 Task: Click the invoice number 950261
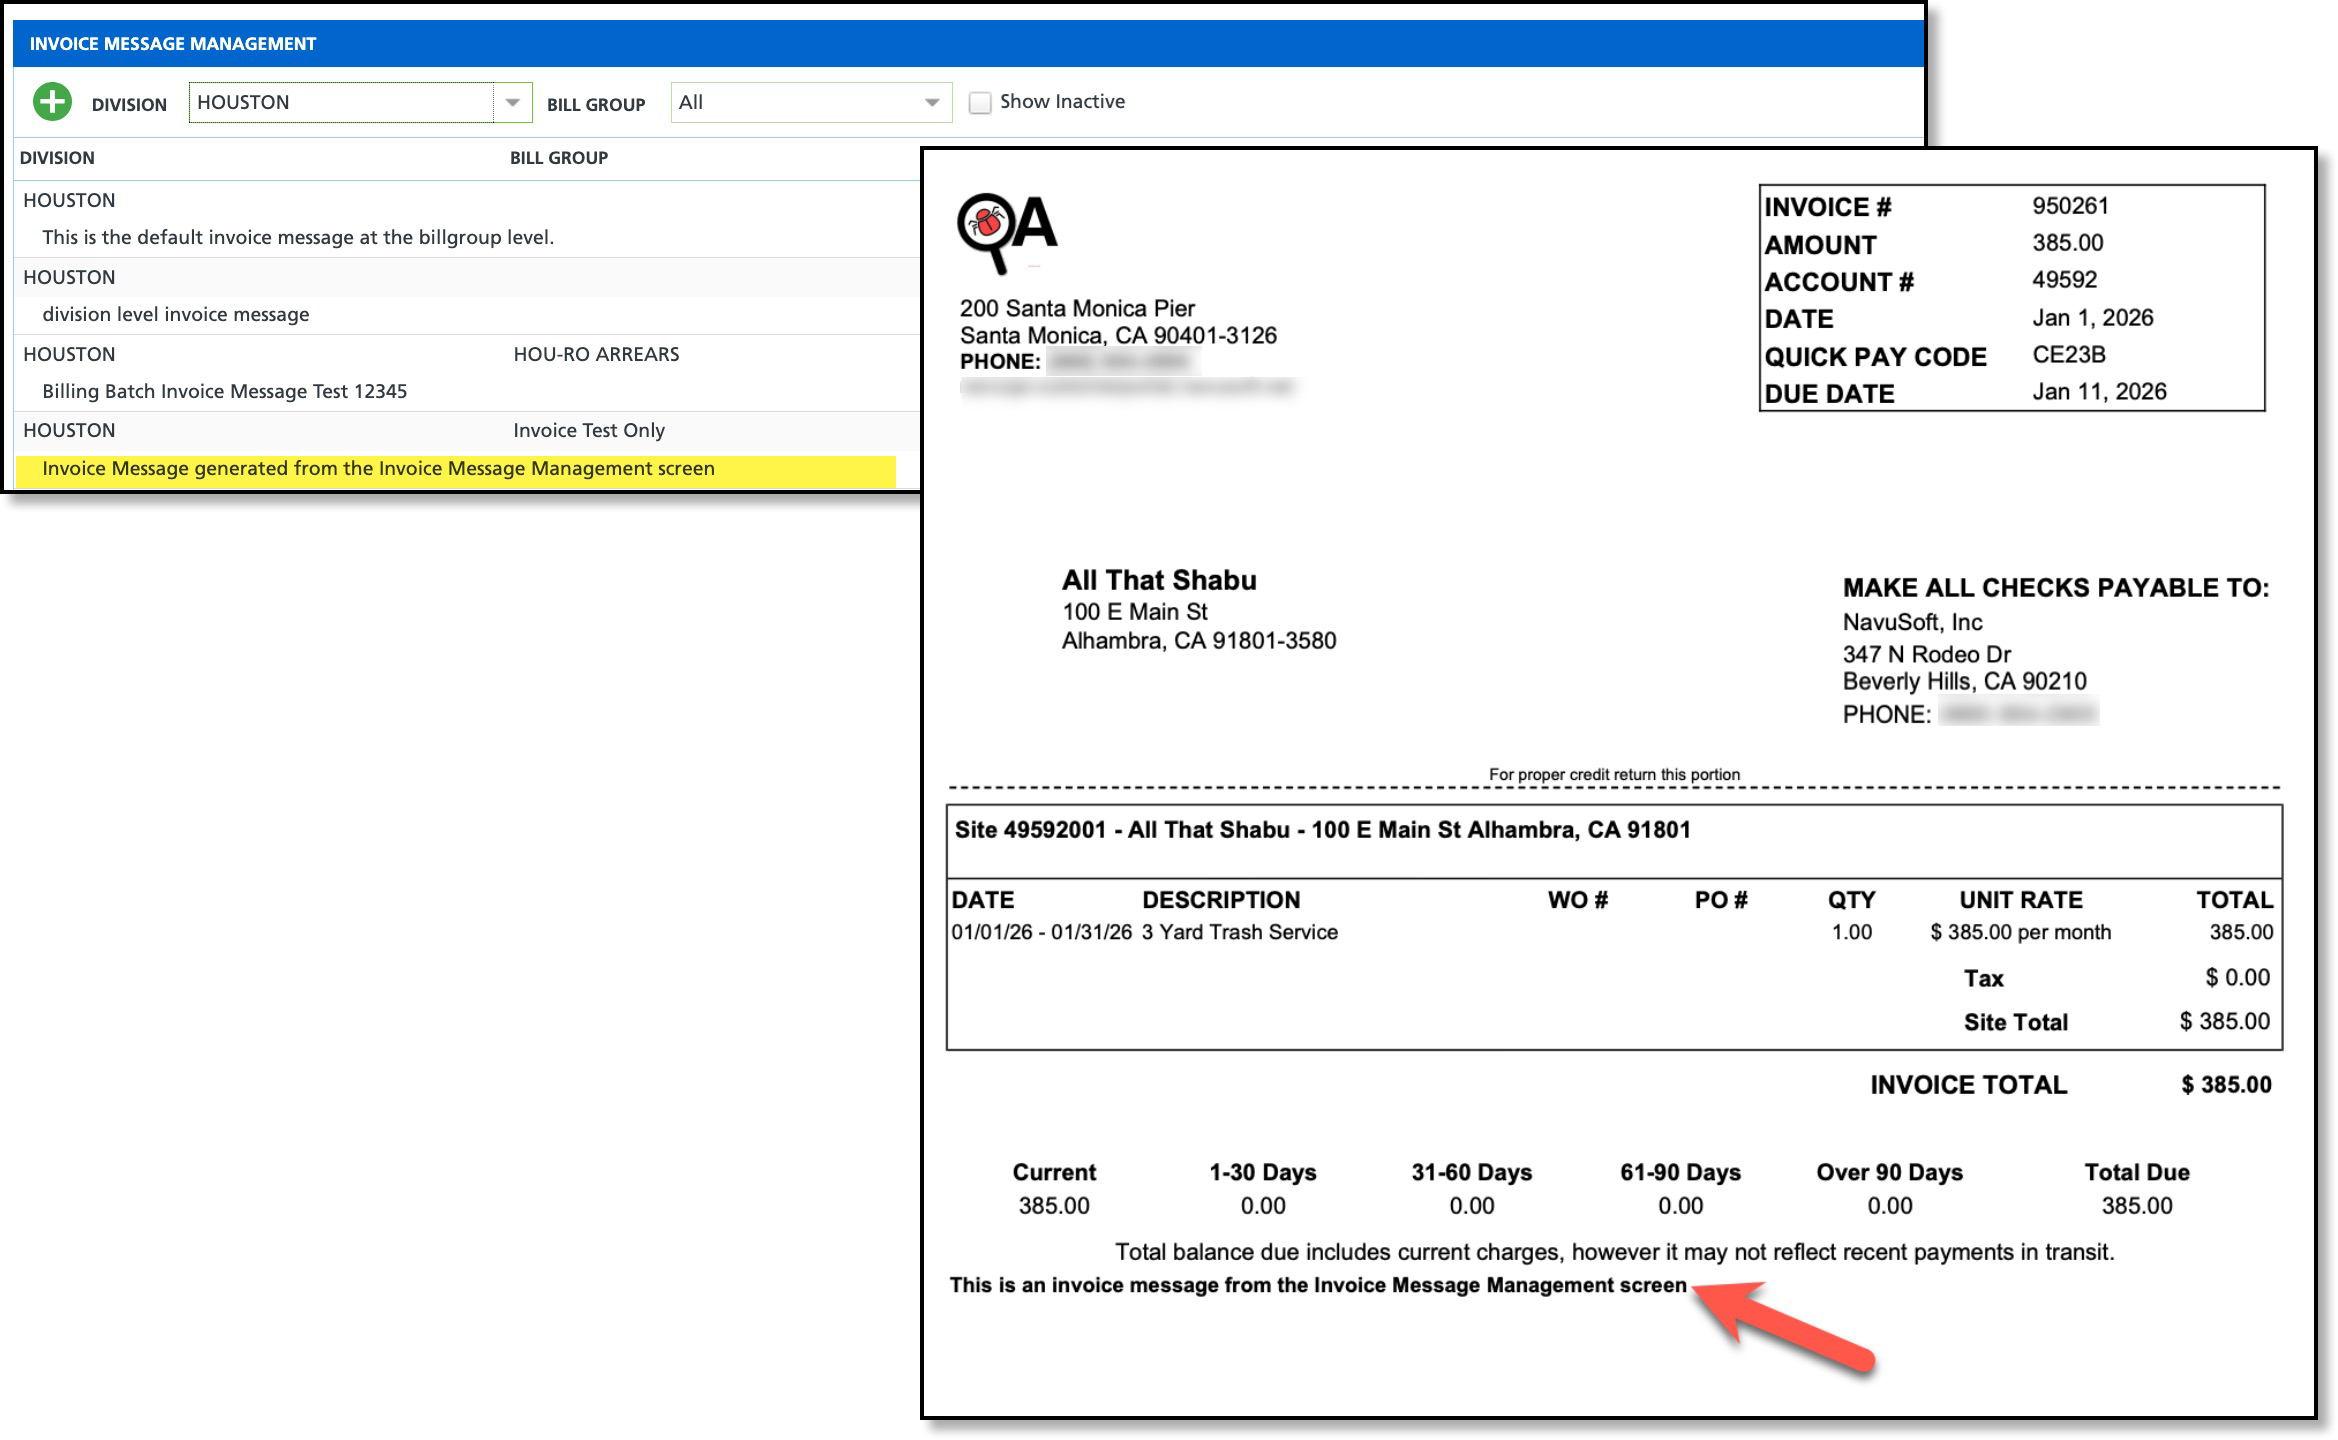coord(2070,206)
